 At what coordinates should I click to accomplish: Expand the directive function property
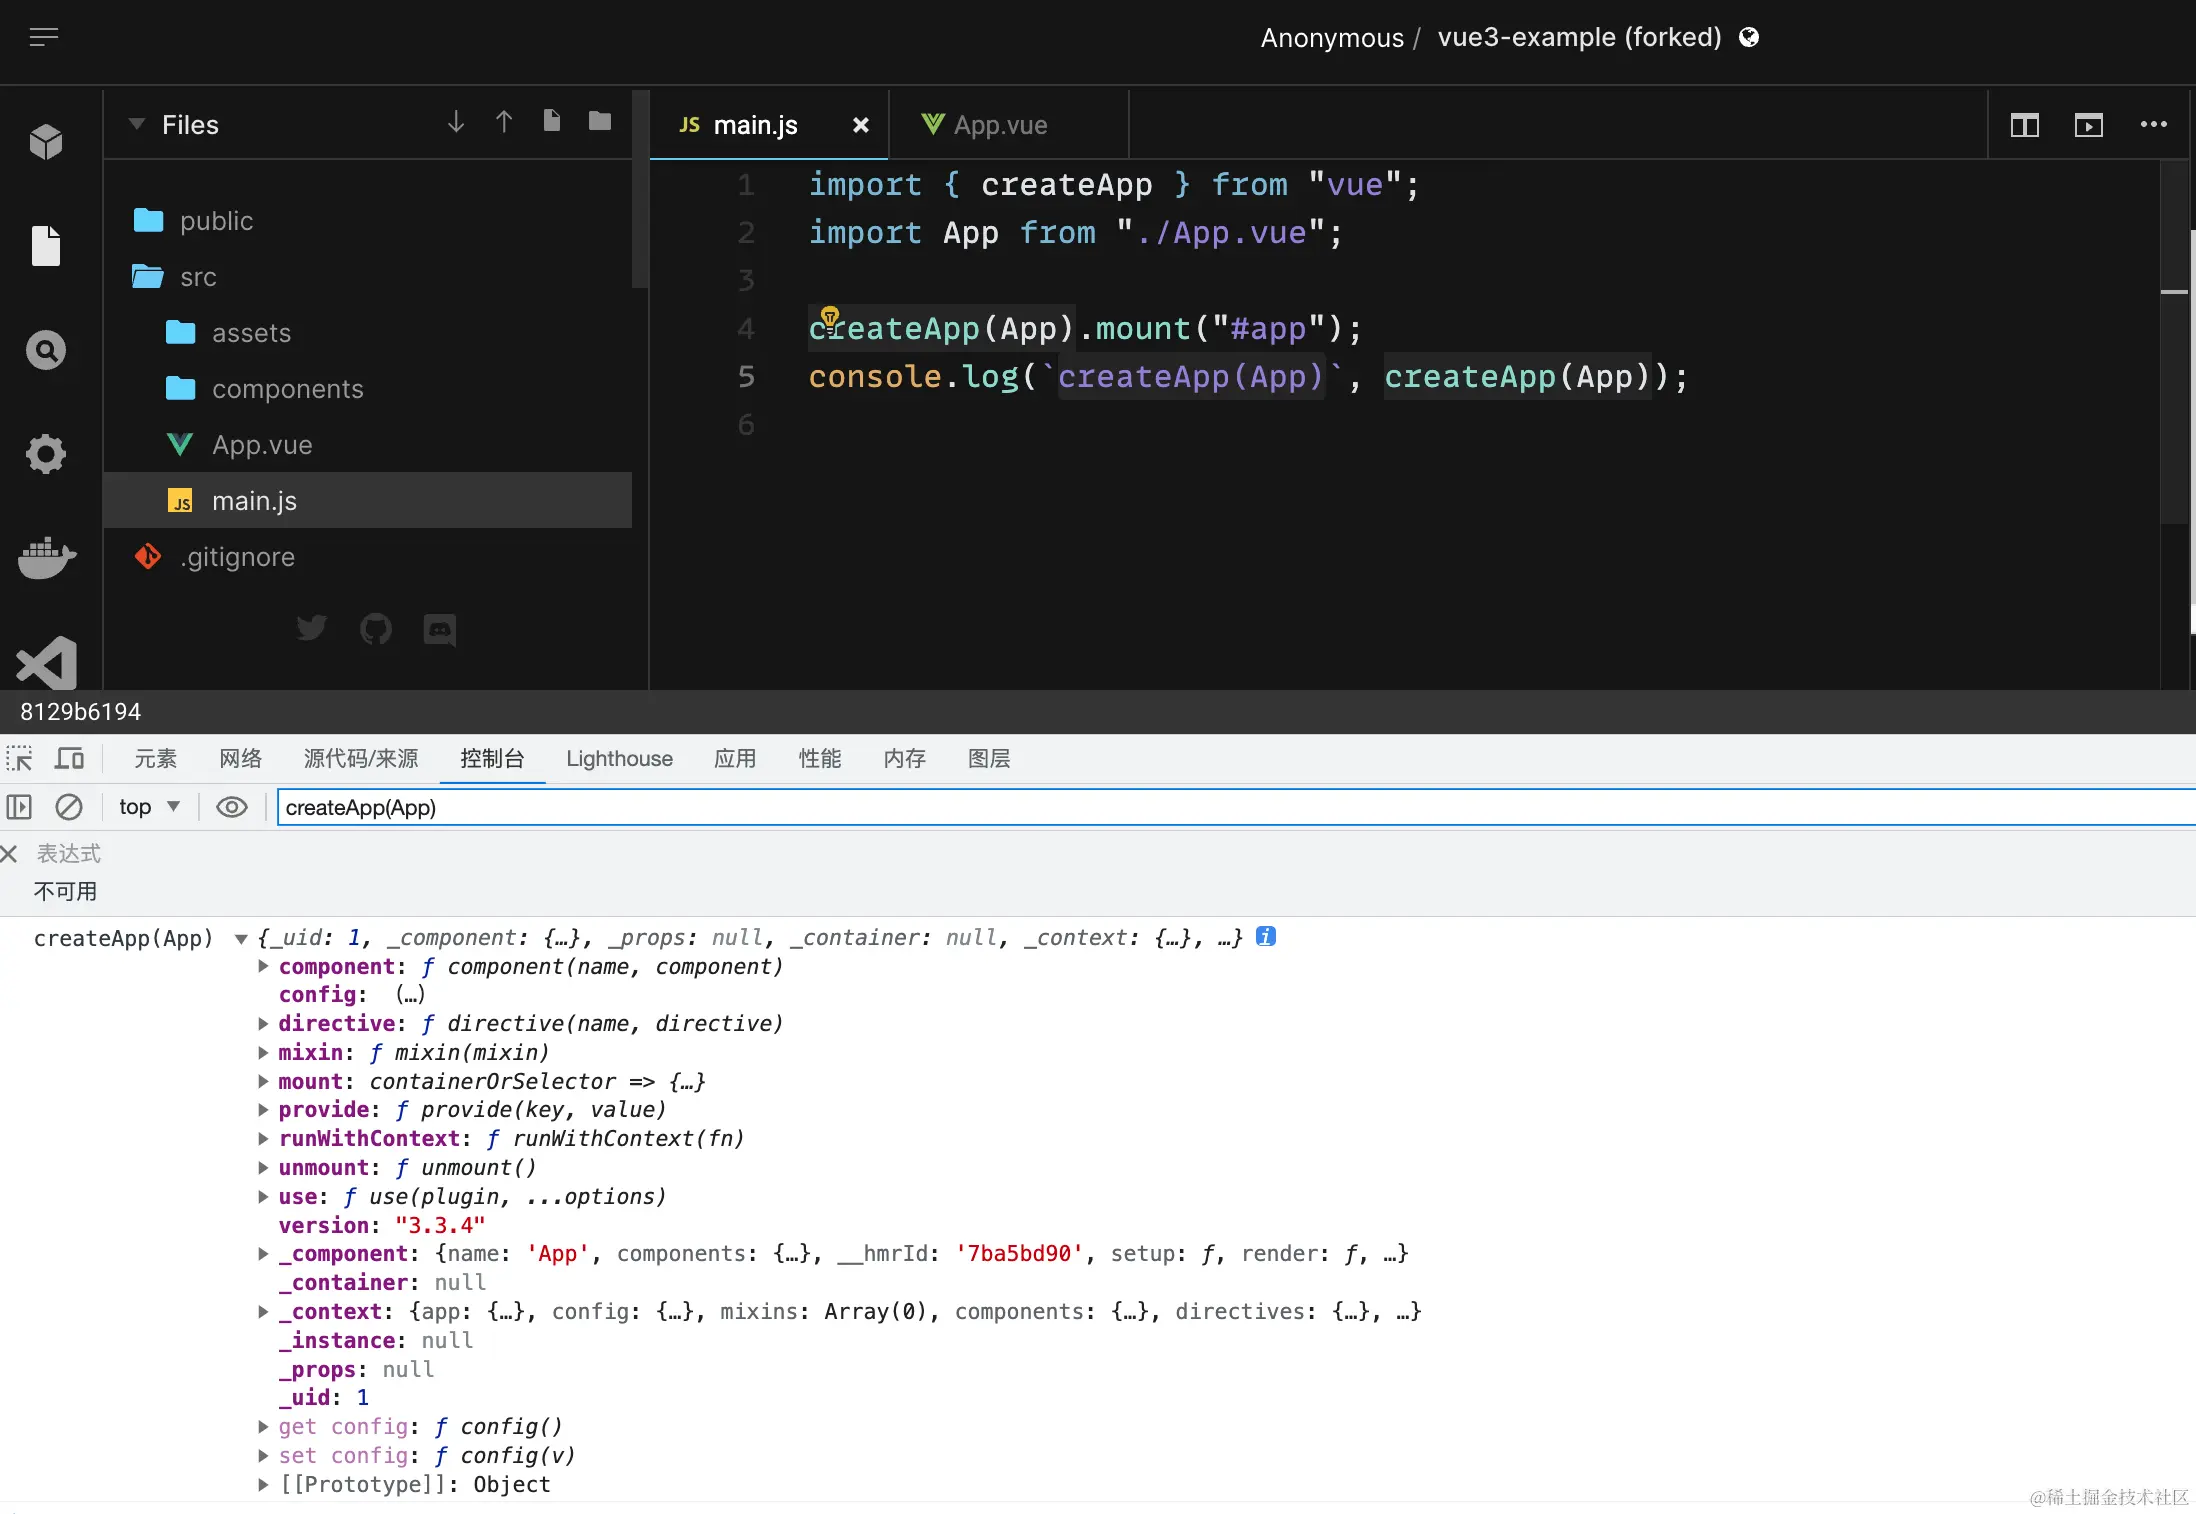coord(263,1023)
